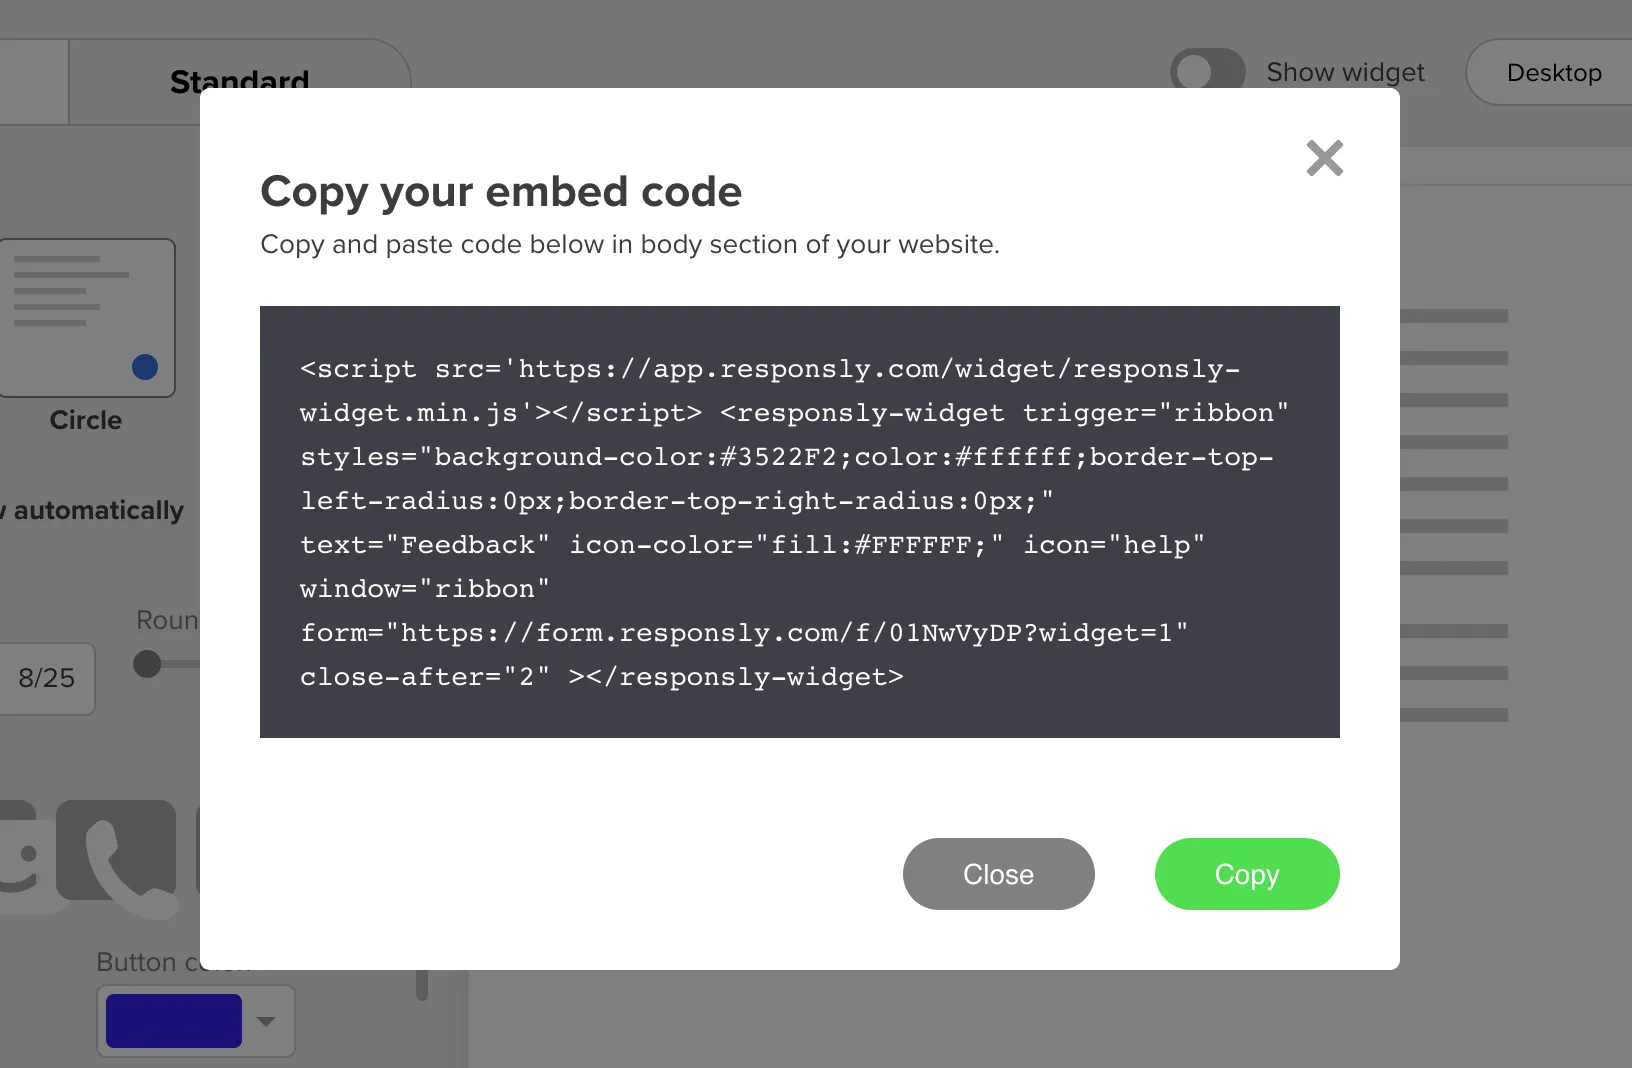This screenshot has height=1068, width=1632.
Task: Select the smiley face widget icon
Action: click(20, 860)
